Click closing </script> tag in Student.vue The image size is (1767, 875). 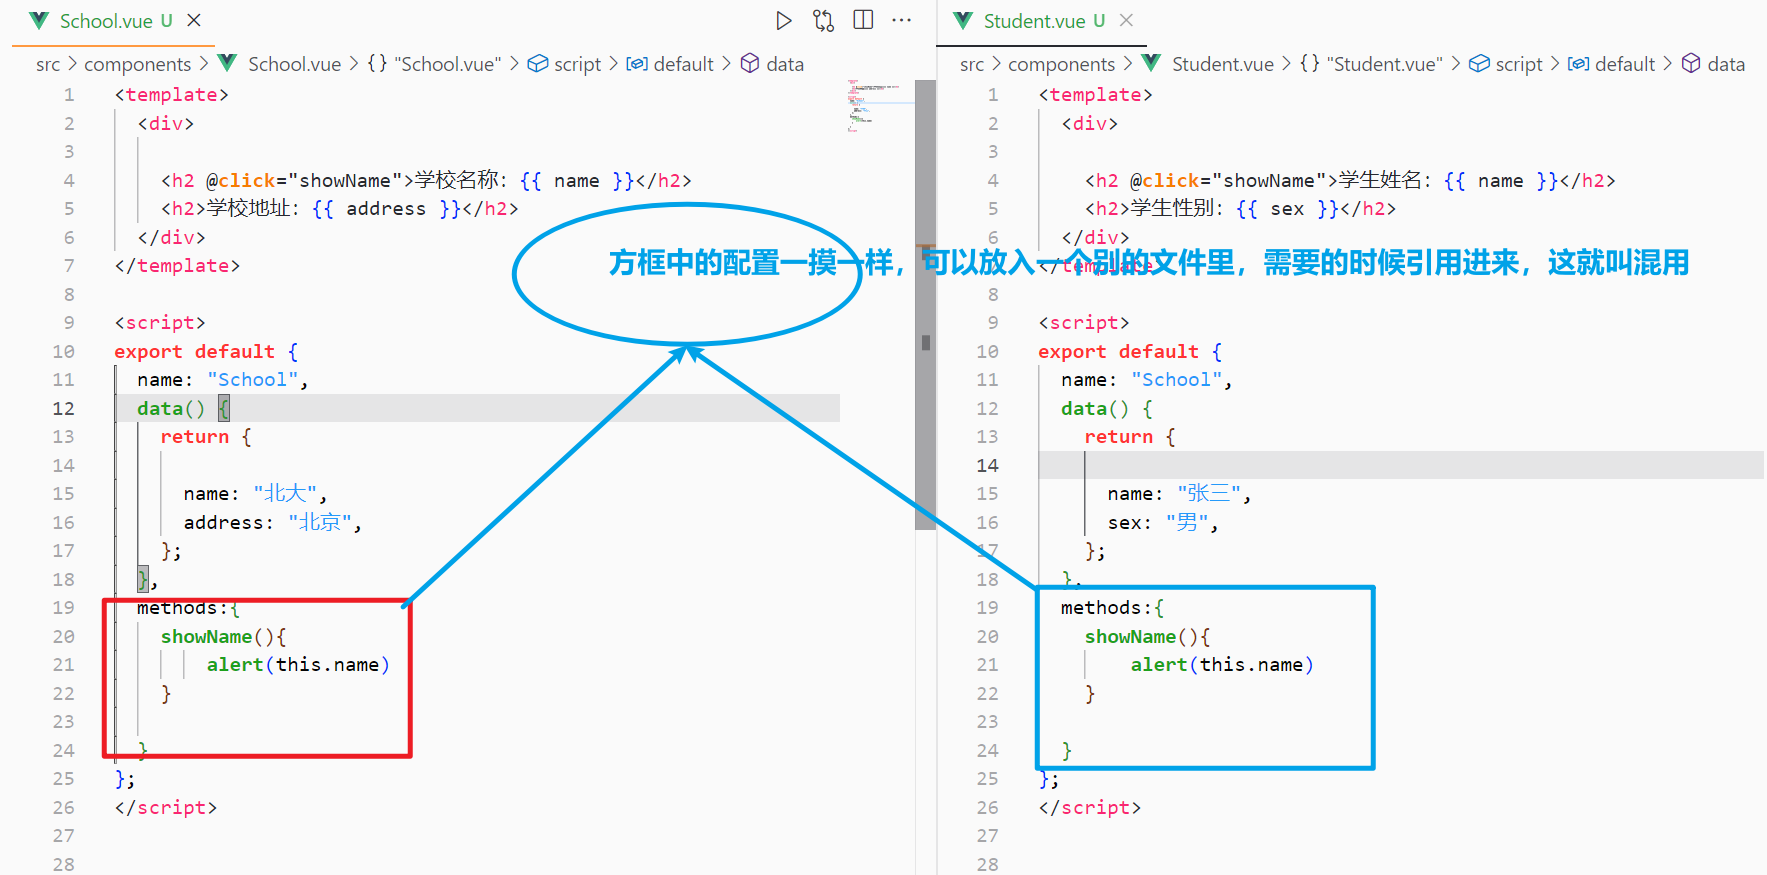coord(1090,807)
